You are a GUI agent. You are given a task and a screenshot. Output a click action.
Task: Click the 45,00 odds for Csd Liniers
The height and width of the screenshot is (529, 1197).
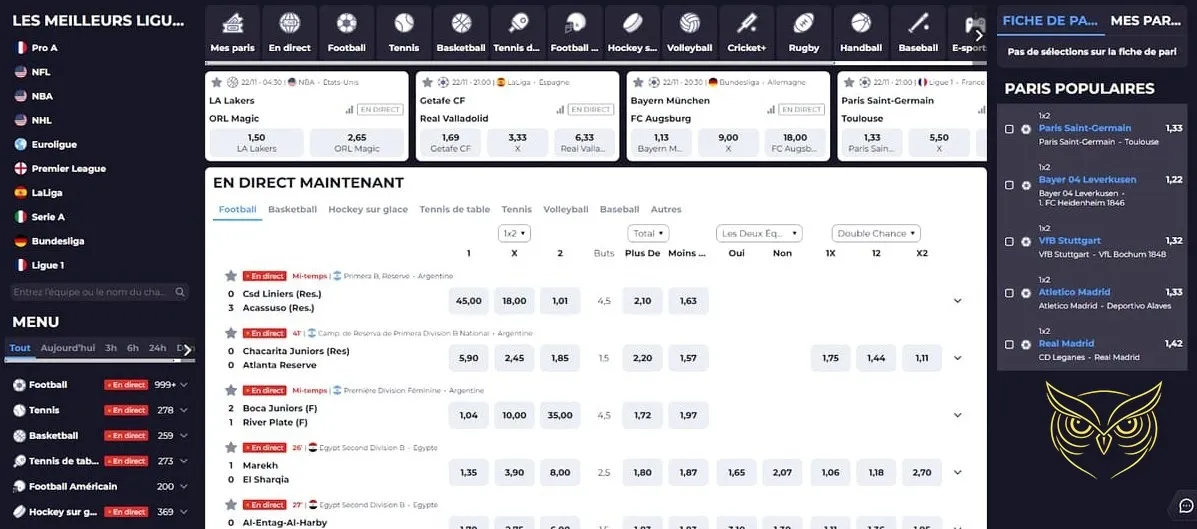coord(469,301)
